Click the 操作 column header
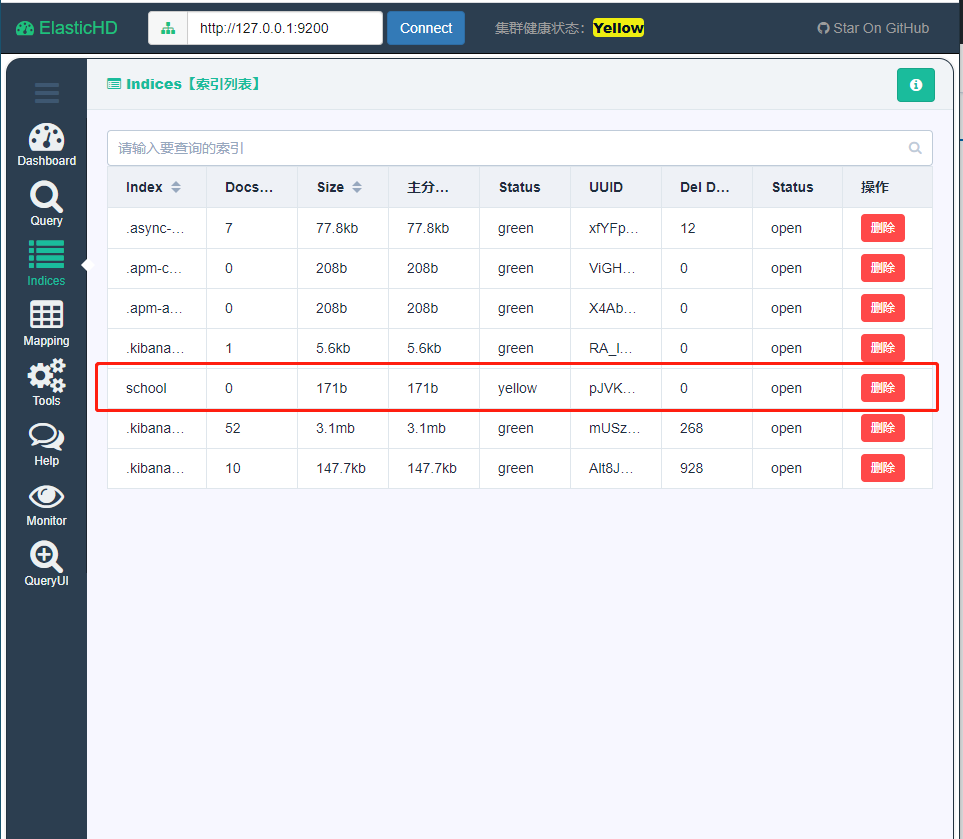Viewport: 963px width, 839px height. 875,187
